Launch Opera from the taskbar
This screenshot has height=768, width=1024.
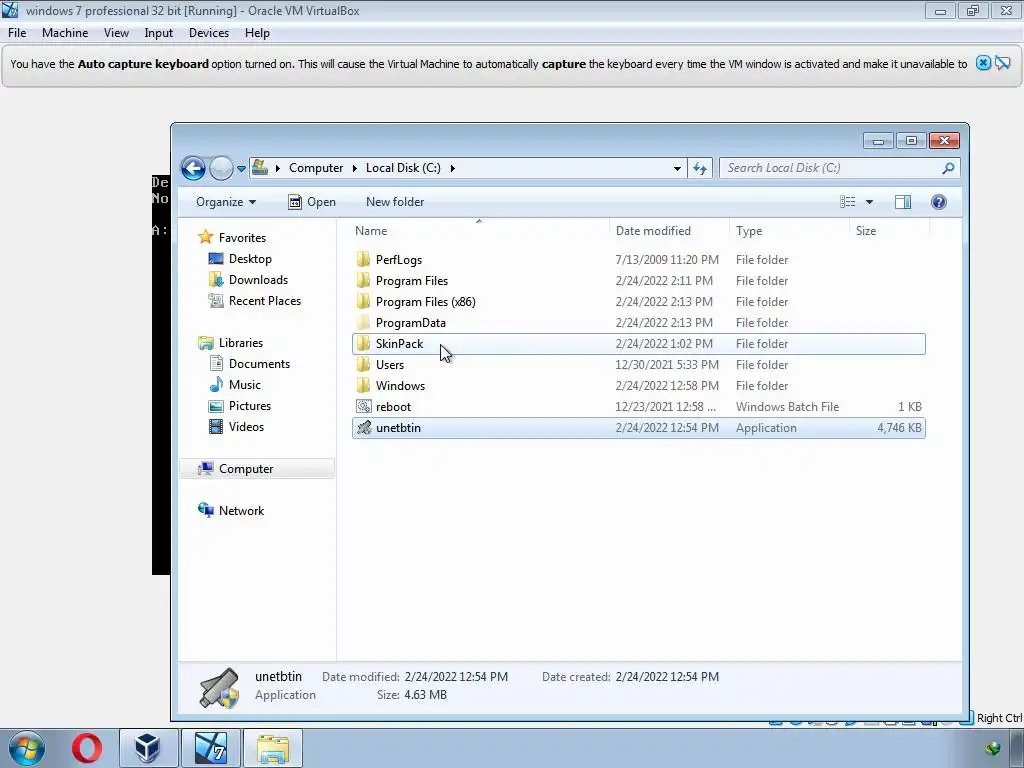click(87, 748)
